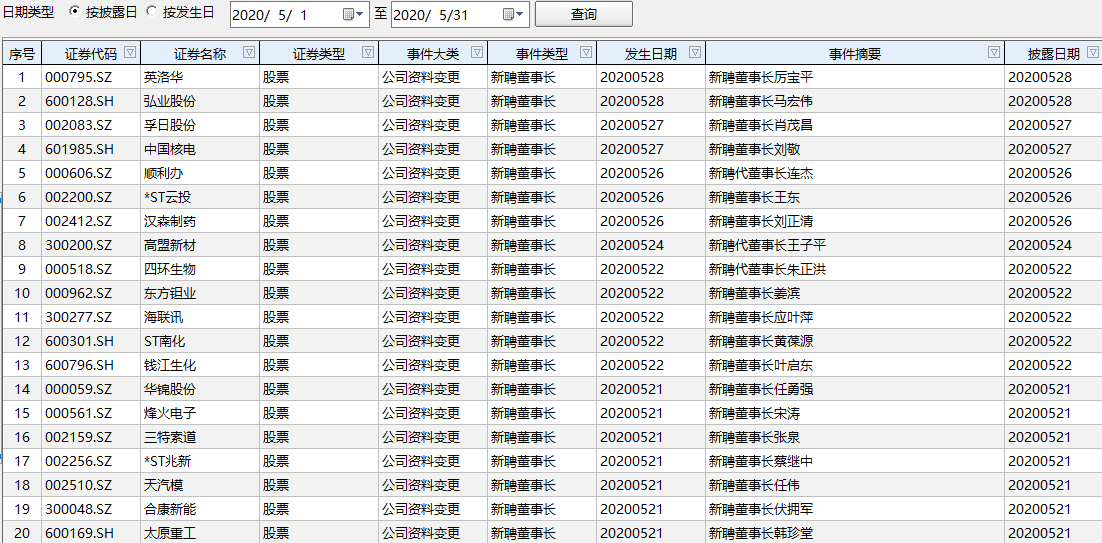Open filter dropdown for 事件摘要 column
The width and height of the screenshot is (1102, 543).
[x=994, y=52]
